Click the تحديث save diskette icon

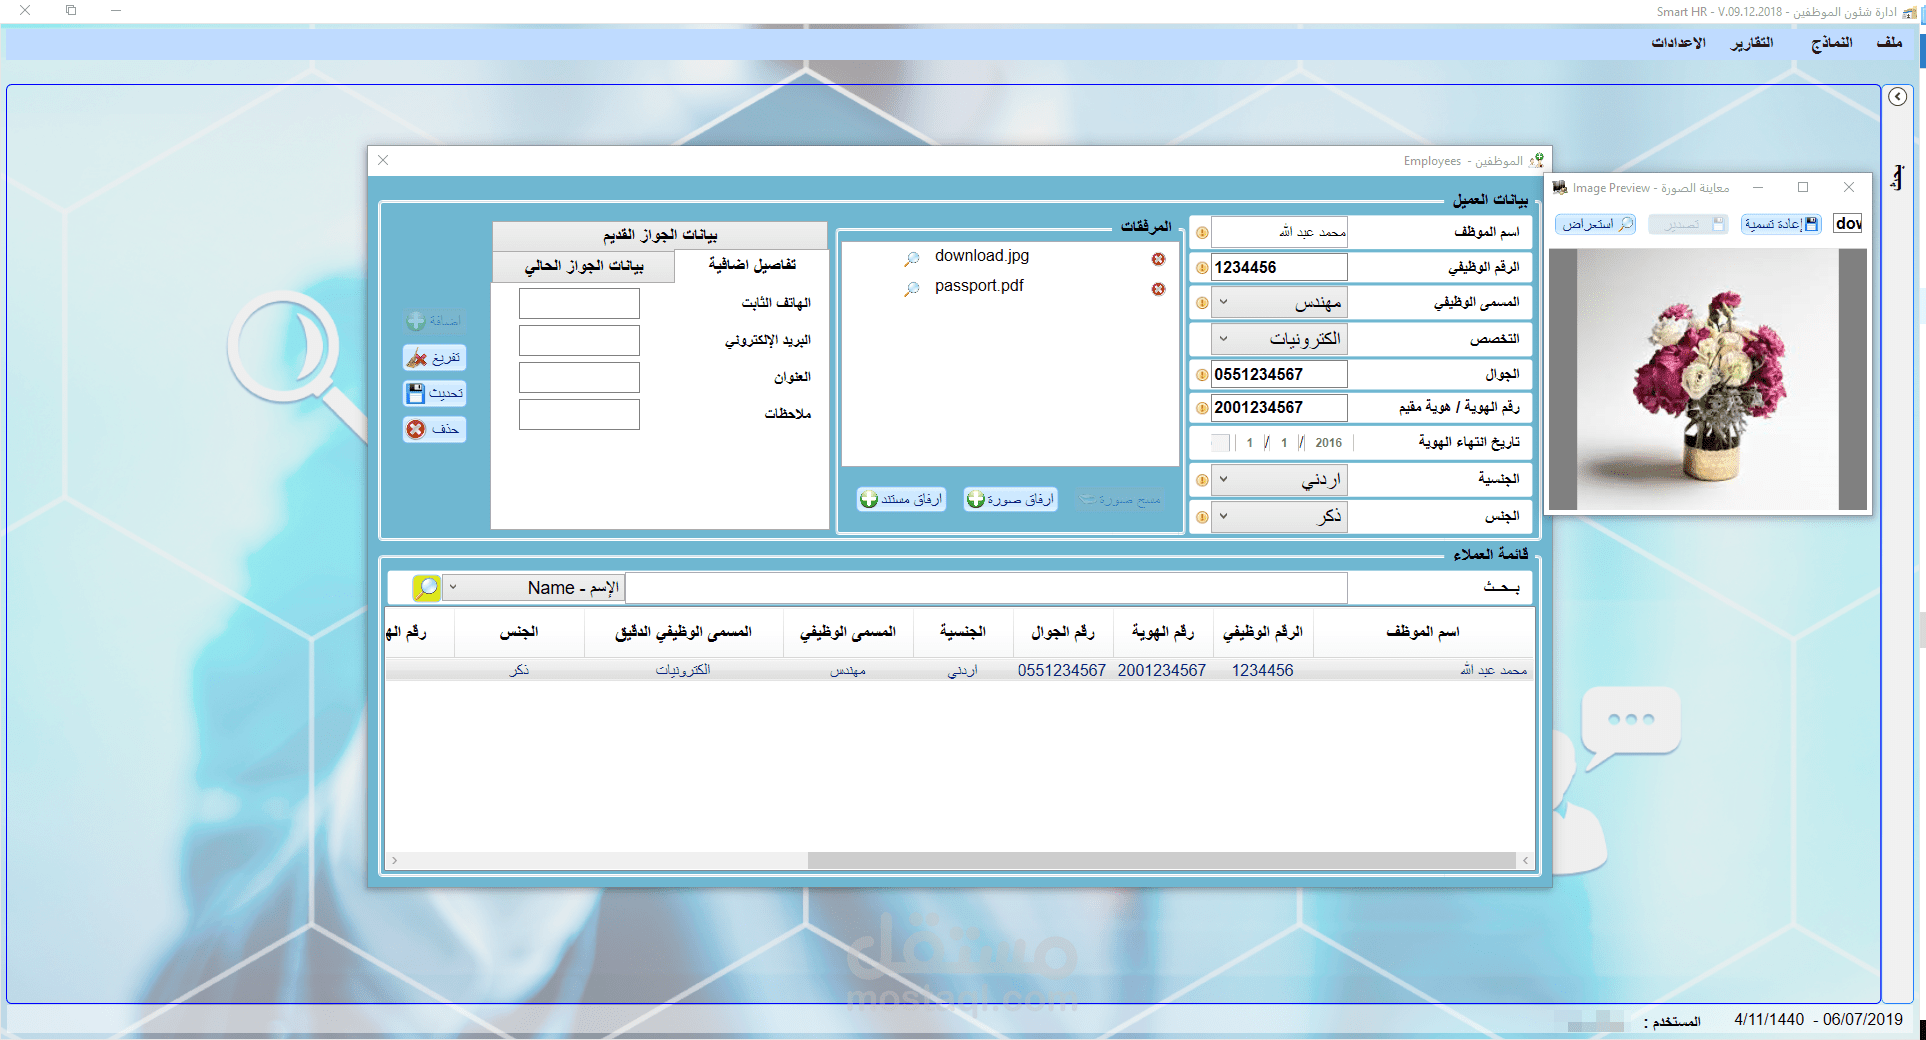pyautogui.click(x=417, y=393)
